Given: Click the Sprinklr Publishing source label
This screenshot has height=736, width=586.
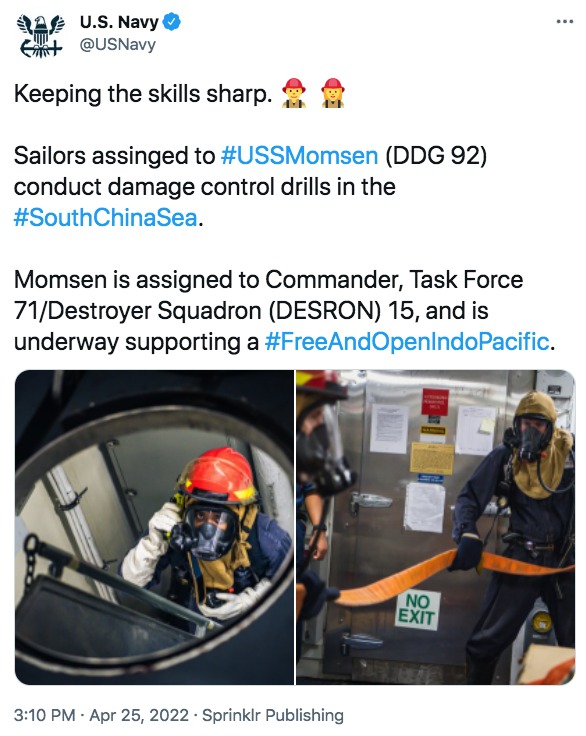Looking at the screenshot, I should click(273, 715).
